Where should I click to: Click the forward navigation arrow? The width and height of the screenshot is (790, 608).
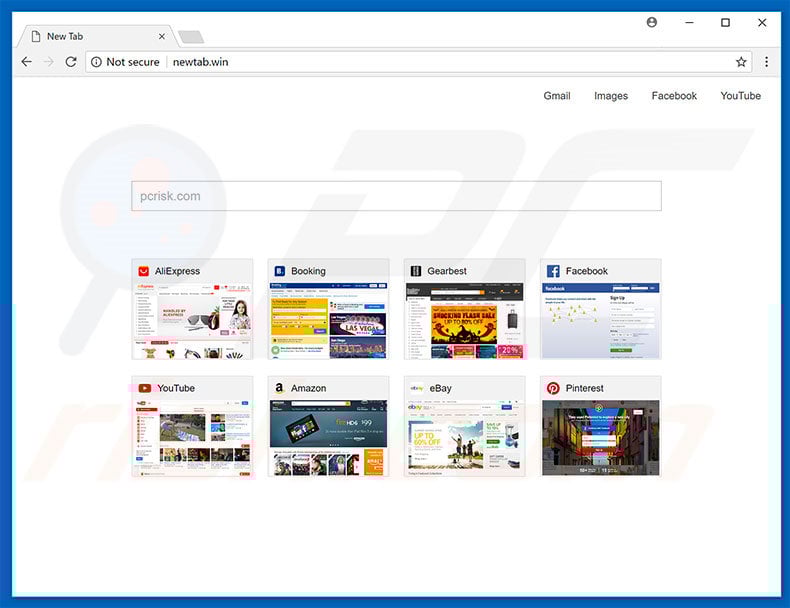click(x=49, y=62)
